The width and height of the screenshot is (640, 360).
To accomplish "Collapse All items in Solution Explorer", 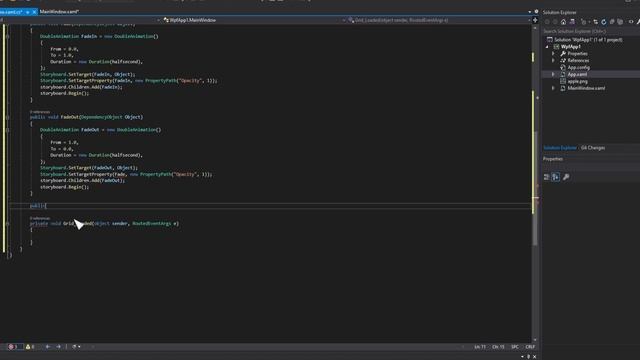I will pyautogui.click(x=612, y=22).
